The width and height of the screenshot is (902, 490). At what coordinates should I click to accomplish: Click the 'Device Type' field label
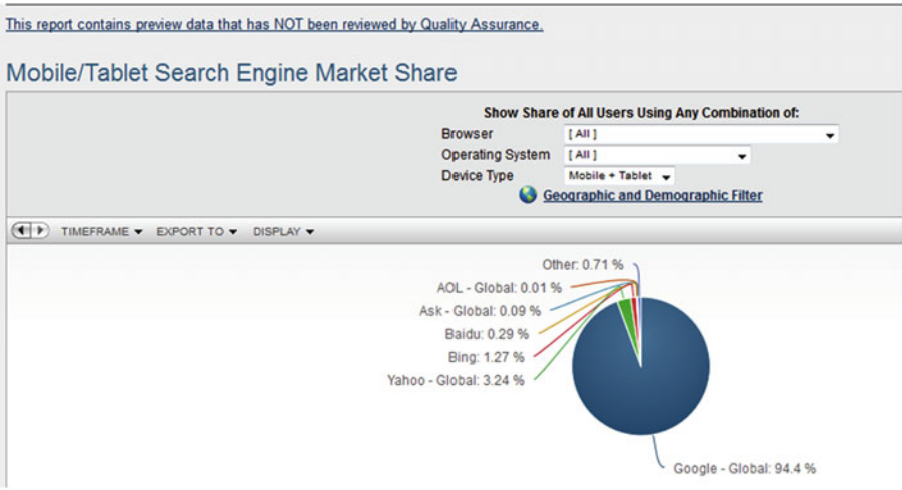(x=477, y=176)
